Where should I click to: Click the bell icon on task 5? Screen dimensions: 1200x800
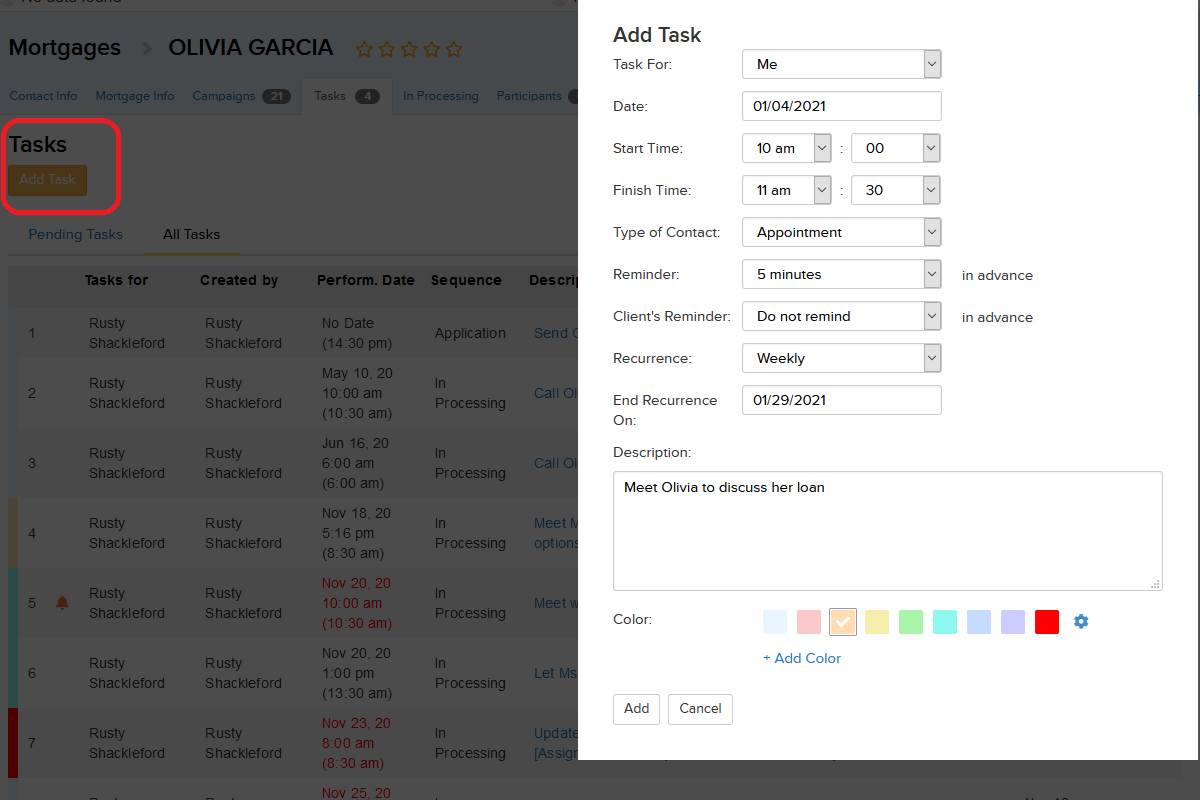(62, 603)
